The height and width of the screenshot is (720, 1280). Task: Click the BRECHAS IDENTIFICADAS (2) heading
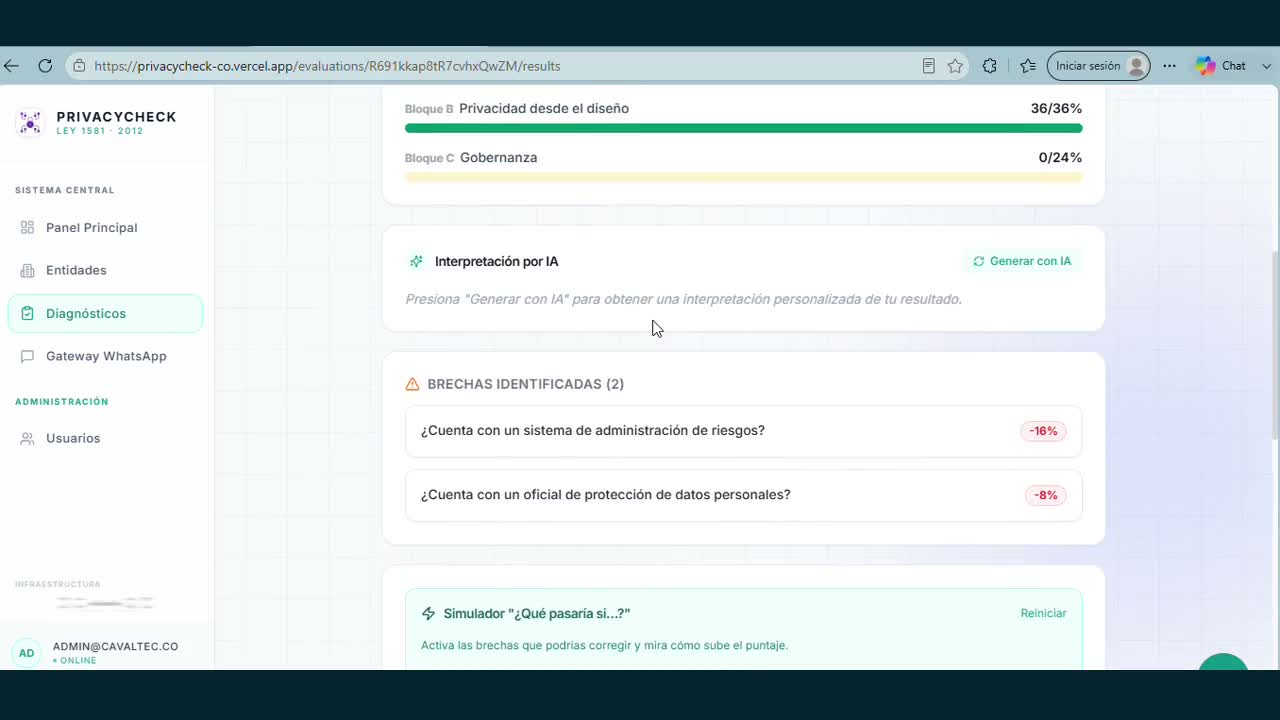click(525, 384)
